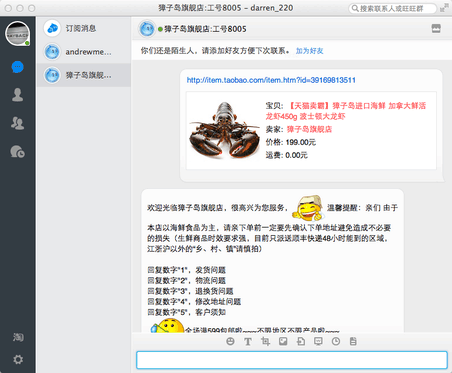452x373 pixels.
Task: Switch to the messages chat bubble view
Action: (x=17, y=67)
